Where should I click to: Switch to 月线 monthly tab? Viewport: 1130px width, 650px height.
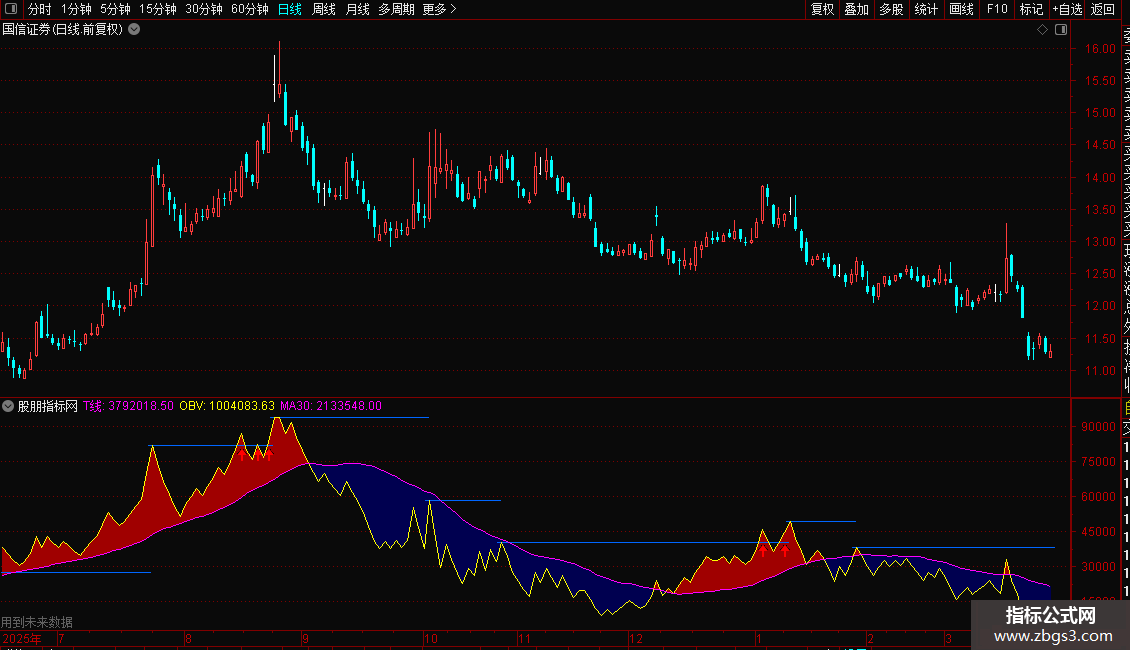click(x=357, y=9)
